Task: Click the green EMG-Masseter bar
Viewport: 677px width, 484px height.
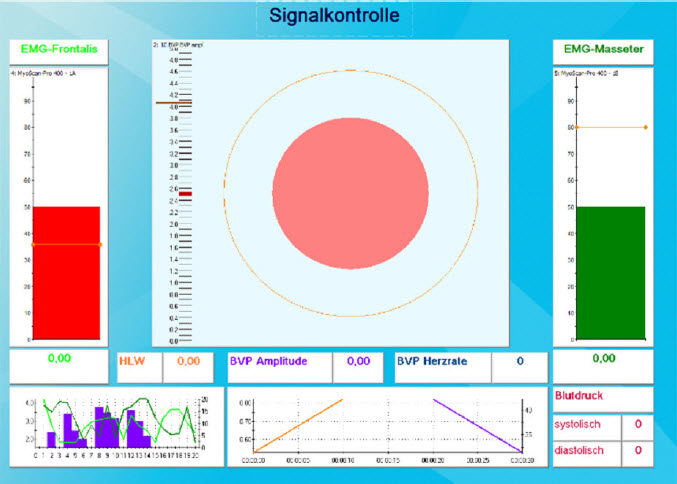Action: (611, 273)
